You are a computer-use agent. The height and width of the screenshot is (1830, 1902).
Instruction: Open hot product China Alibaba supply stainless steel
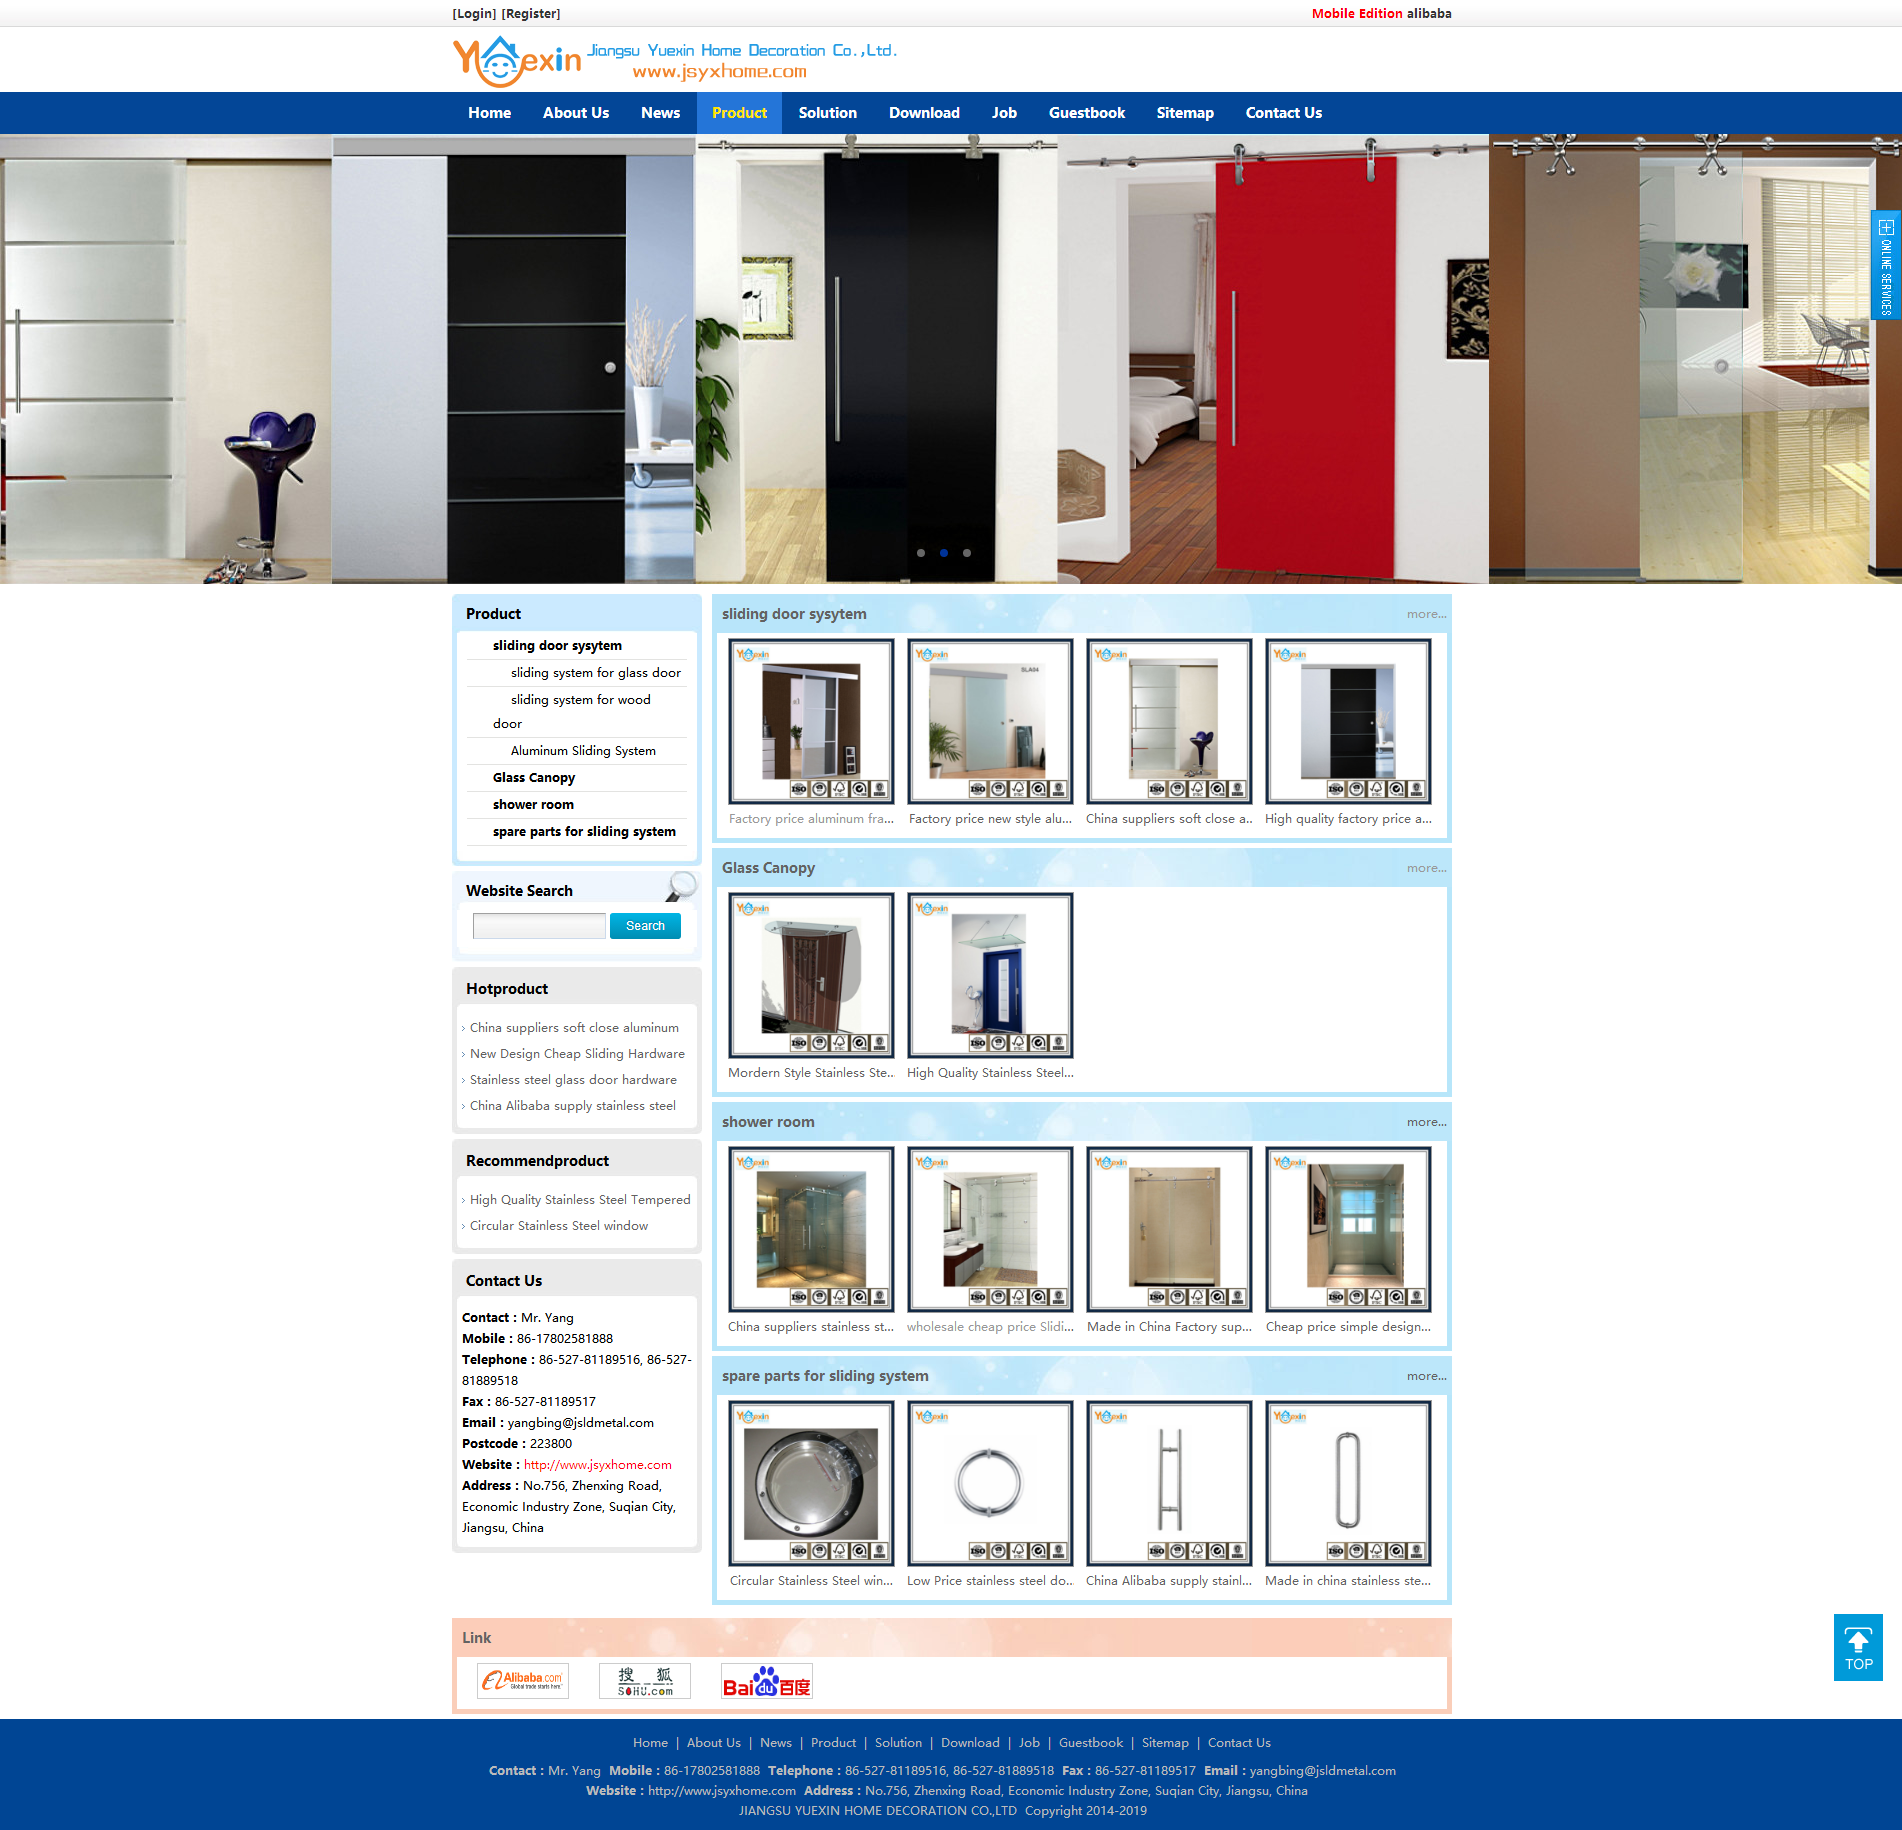coord(573,1106)
